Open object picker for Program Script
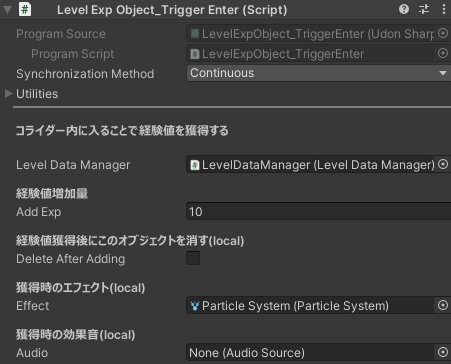 tap(443, 53)
